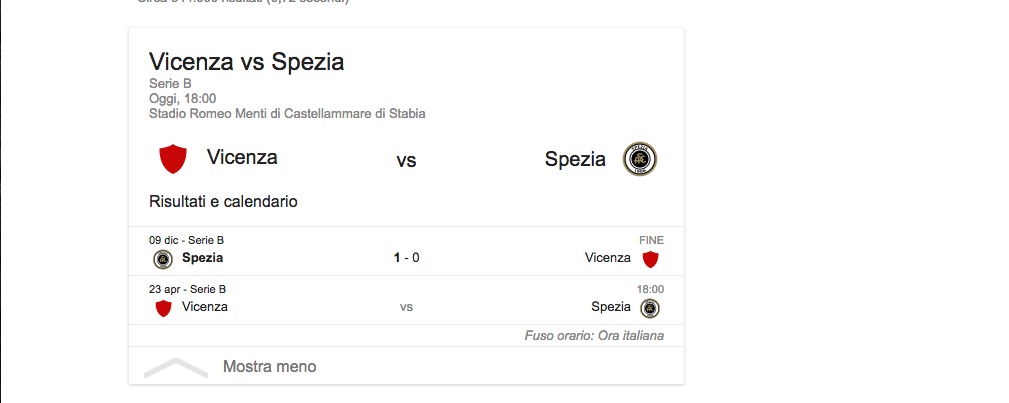Image resolution: width=1009 pixels, height=403 pixels.
Task: Click the Fuso orario: Ora italiana note
Action: (594, 336)
